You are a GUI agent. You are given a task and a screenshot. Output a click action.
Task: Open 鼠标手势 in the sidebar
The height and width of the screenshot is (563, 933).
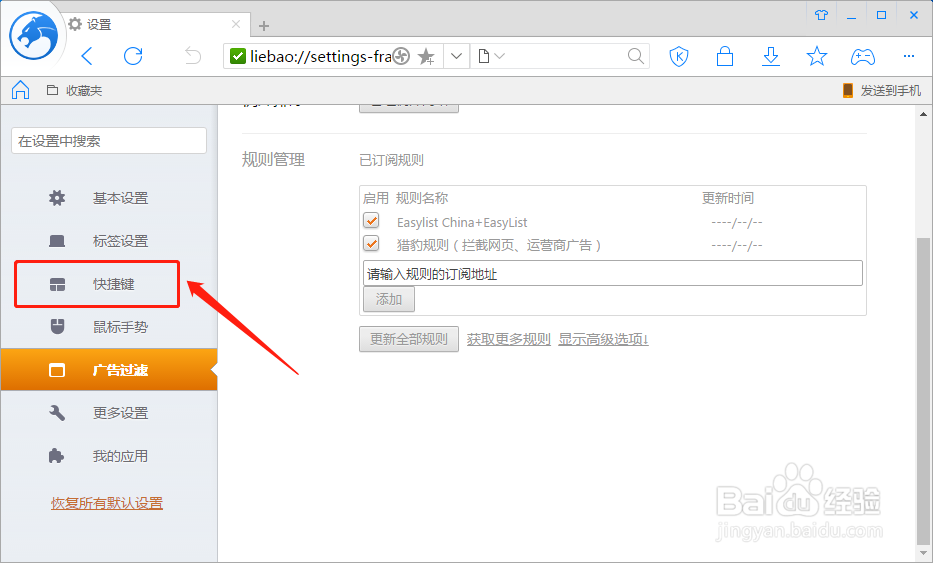(x=109, y=327)
